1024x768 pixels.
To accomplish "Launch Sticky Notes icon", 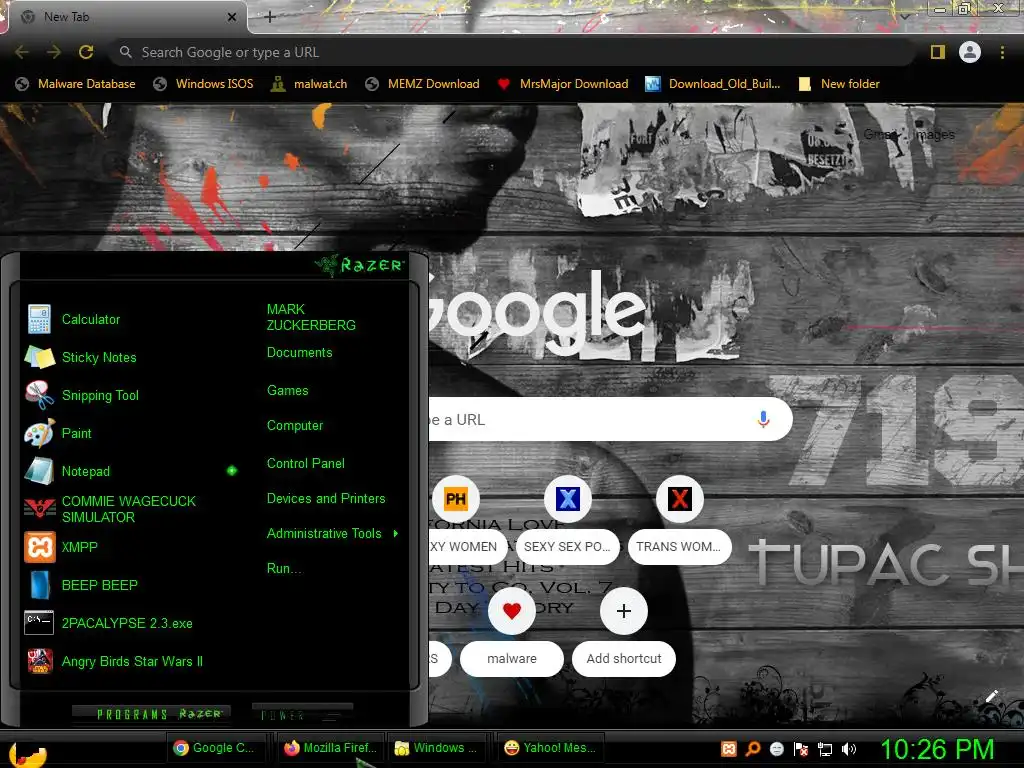I will [x=39, y=357].
